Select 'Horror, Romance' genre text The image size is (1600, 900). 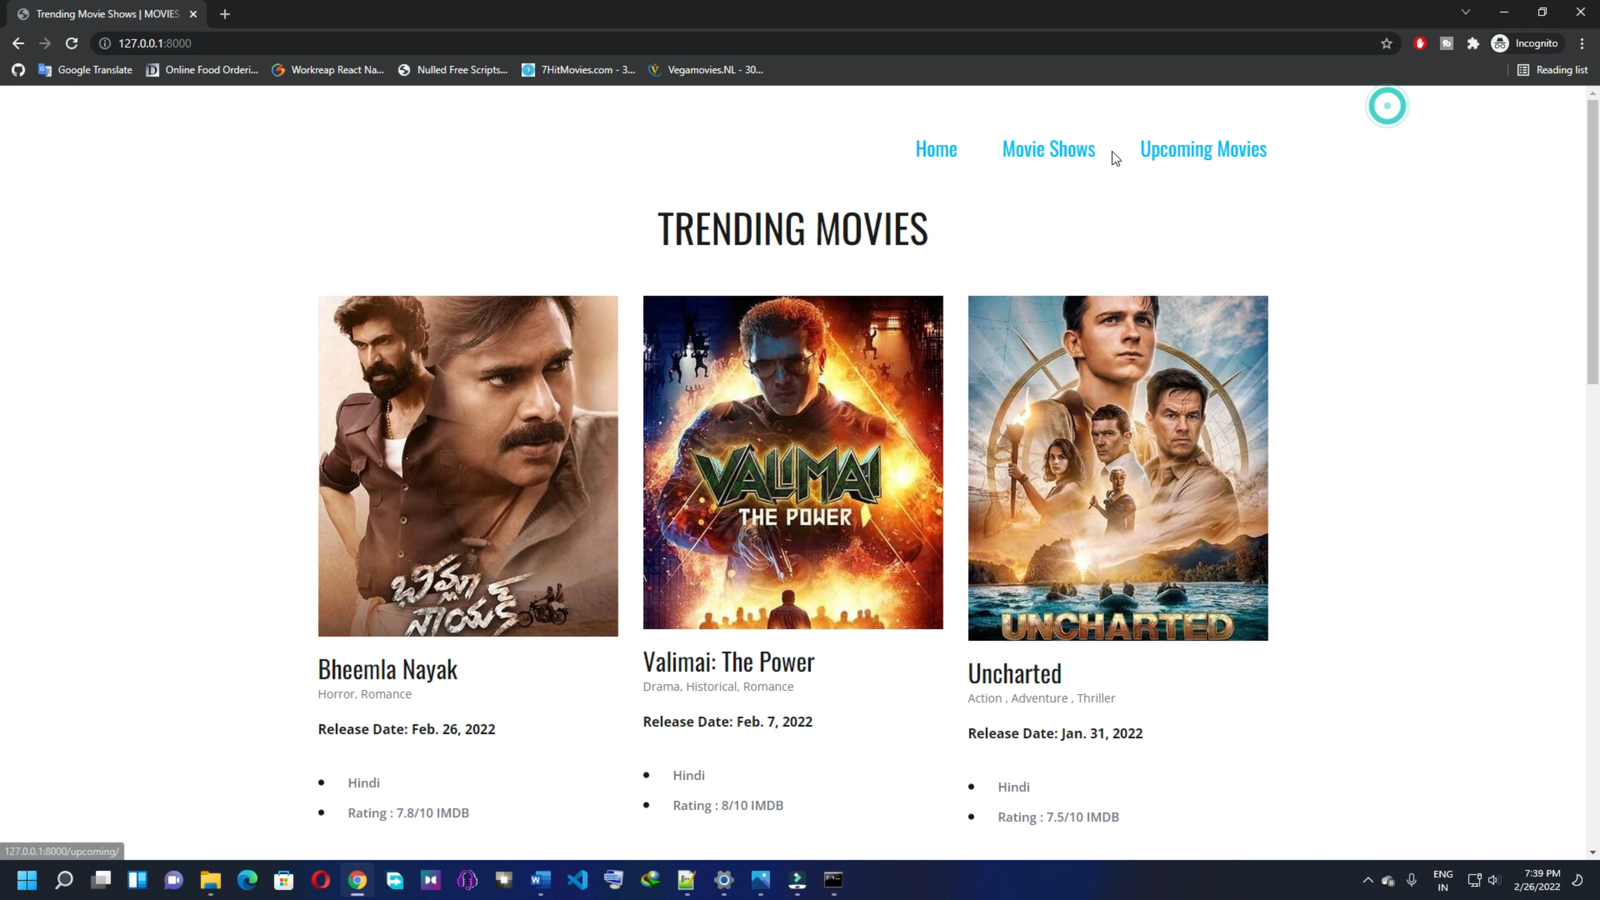[365, 694]
